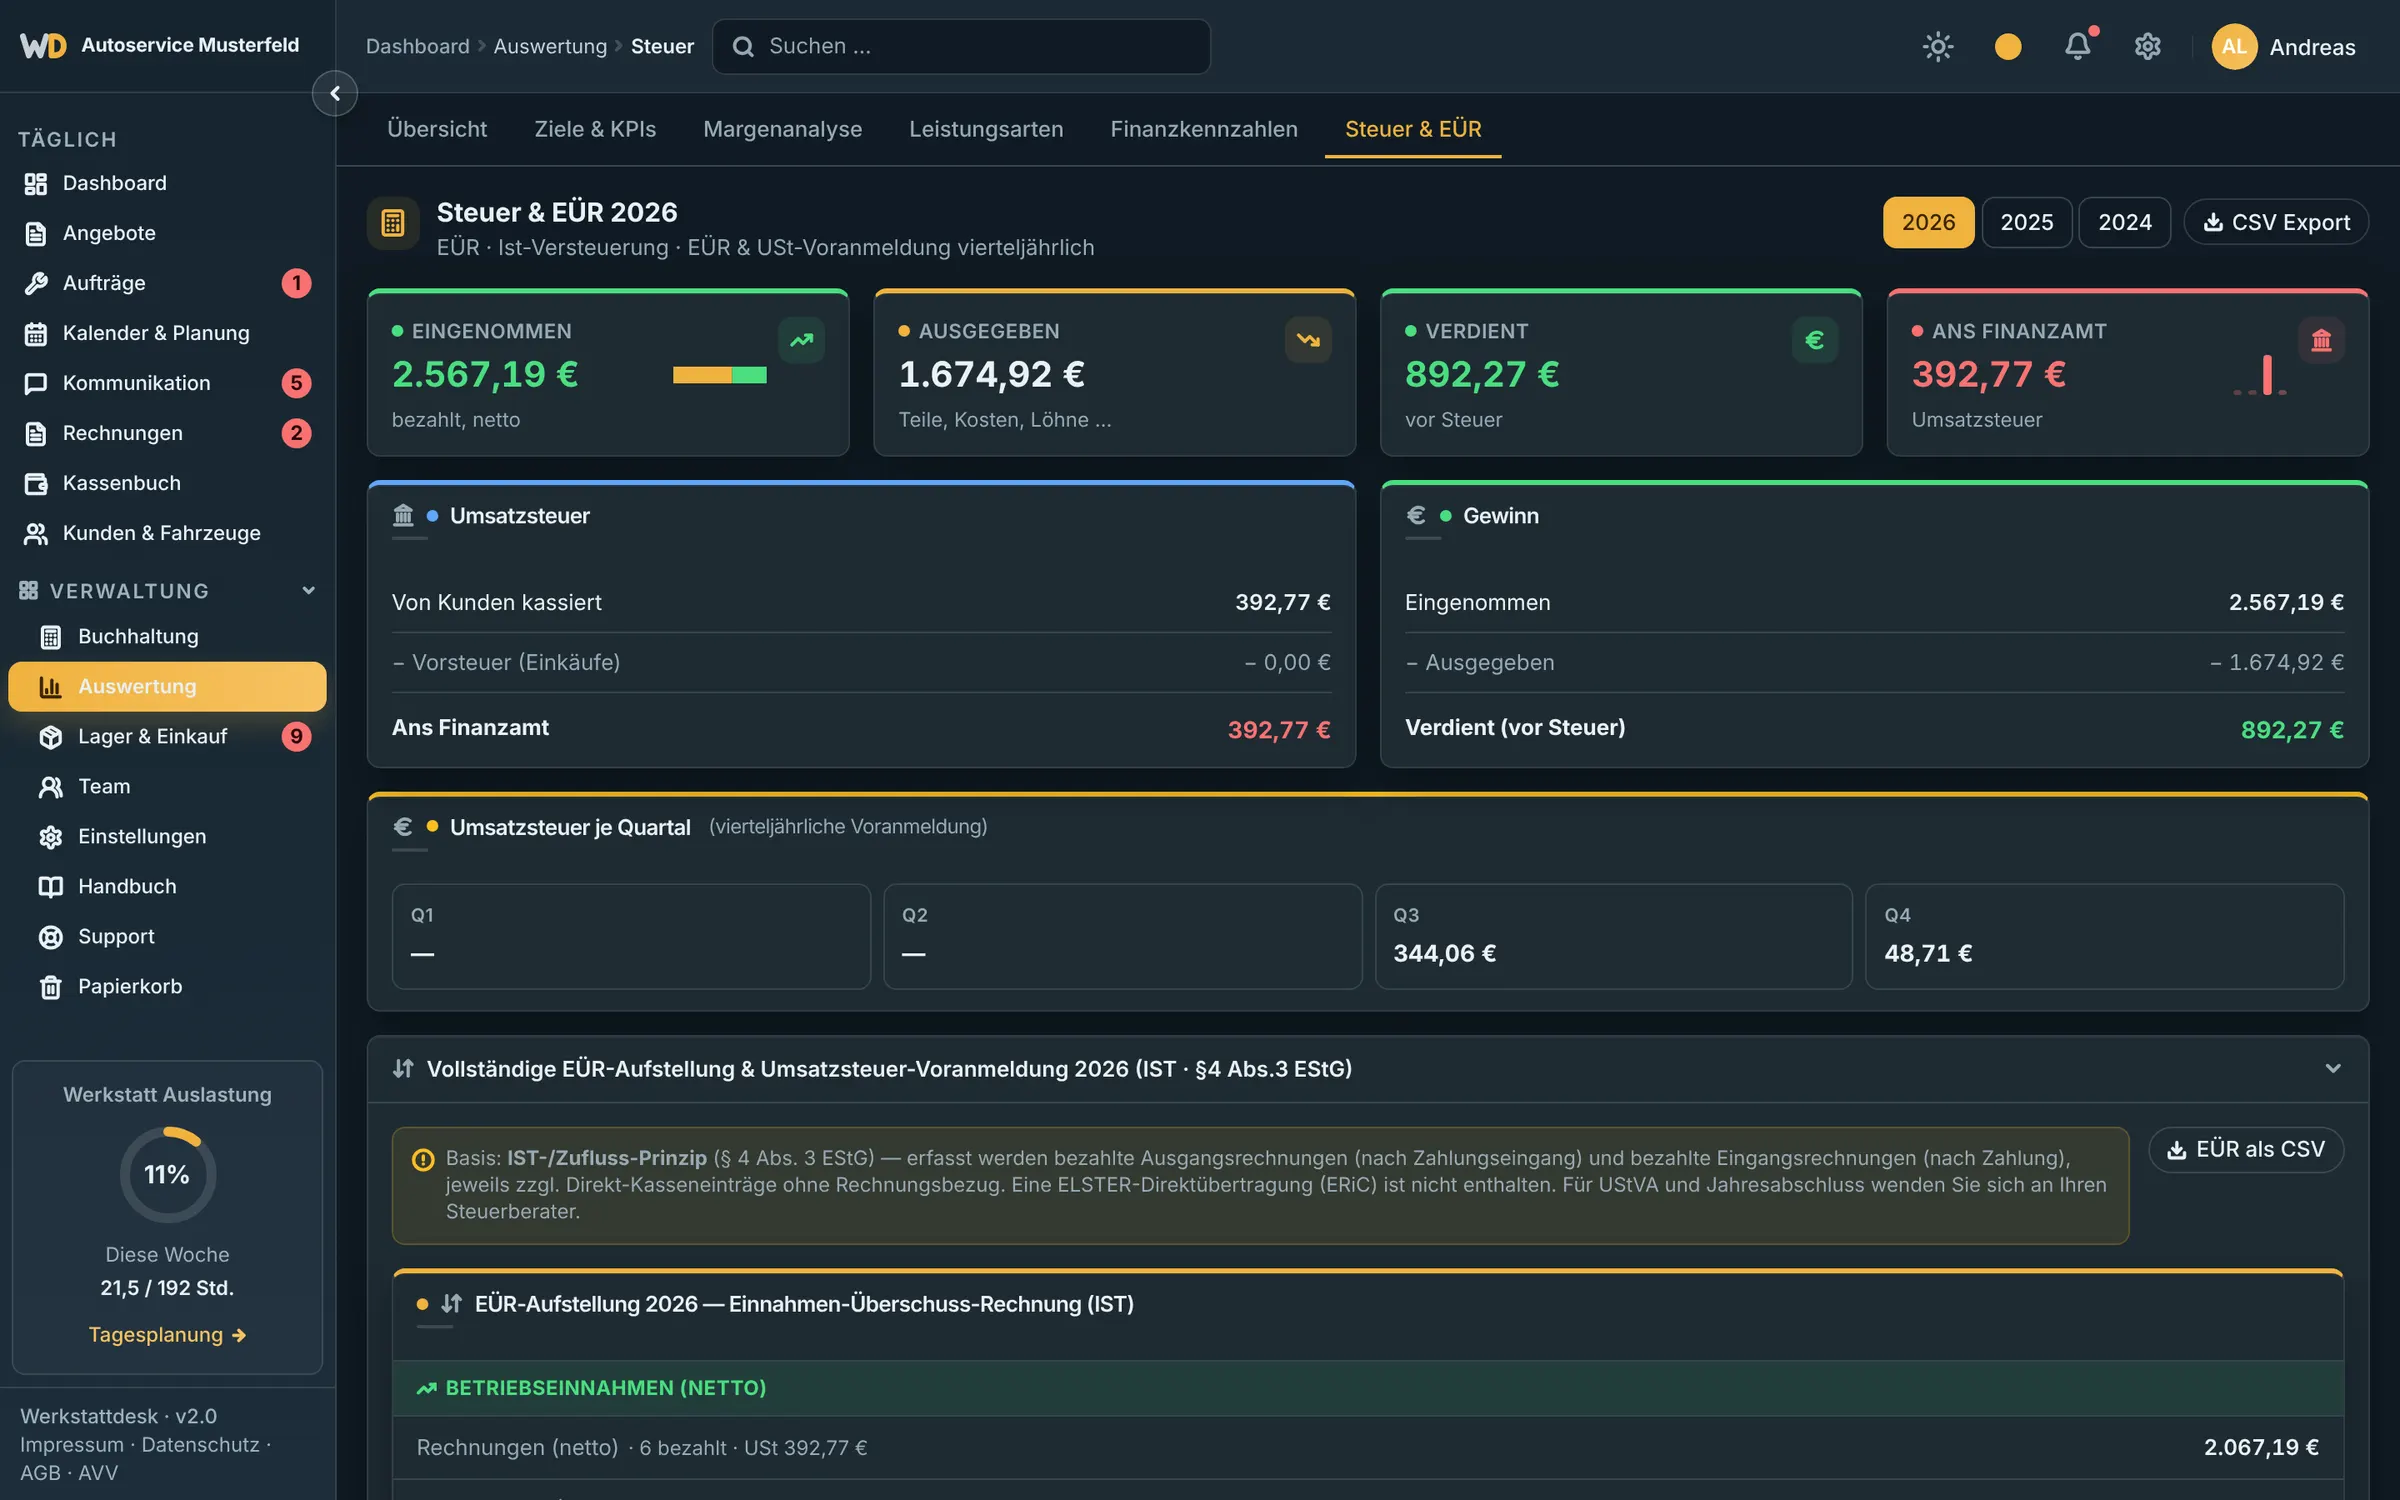This screenshot has height=1500, width=2400.
Task: Open Support in the sidebar
Action: coord(167,936)
